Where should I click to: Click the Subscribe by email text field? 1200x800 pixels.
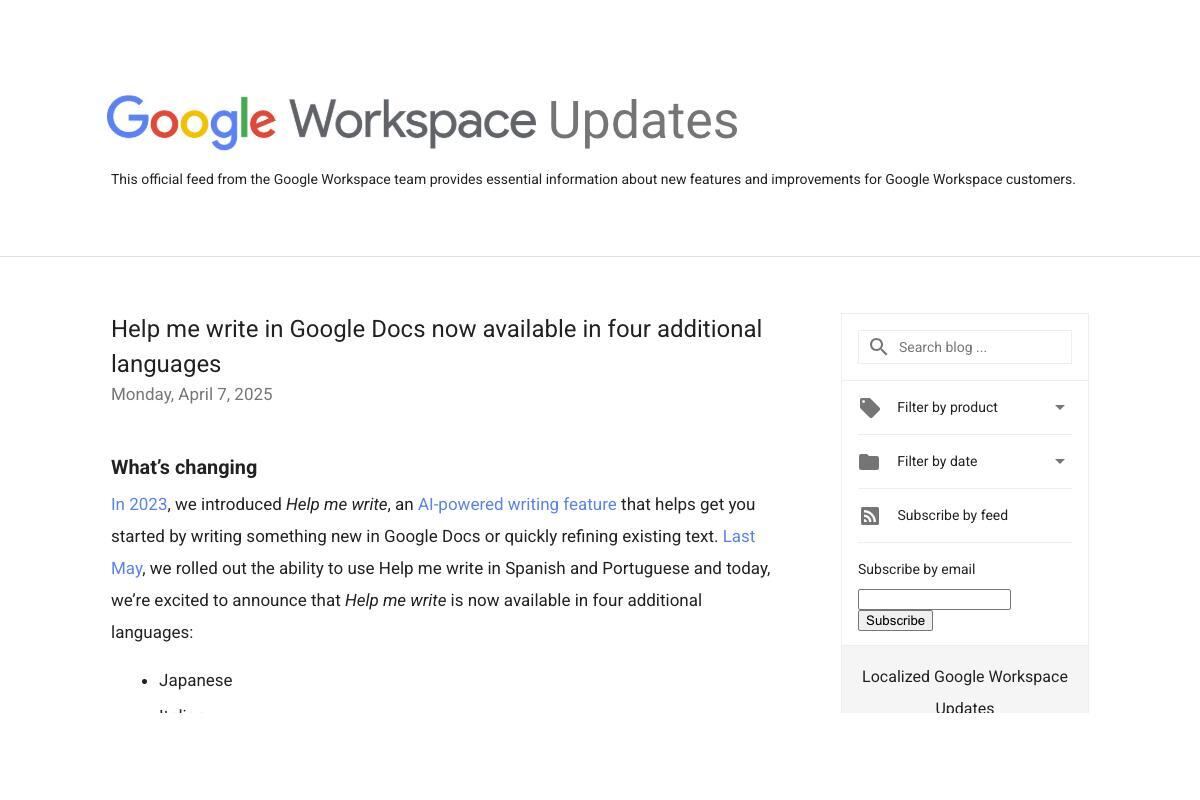point(934,599)
